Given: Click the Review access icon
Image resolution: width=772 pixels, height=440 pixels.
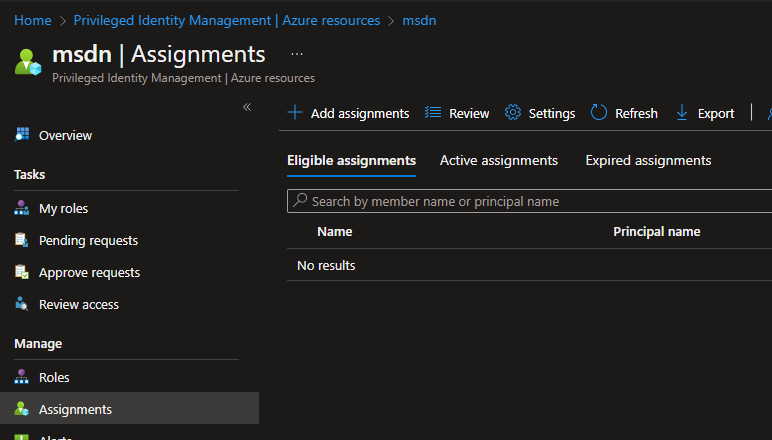Looking at the screenshot, I should 22,305.
